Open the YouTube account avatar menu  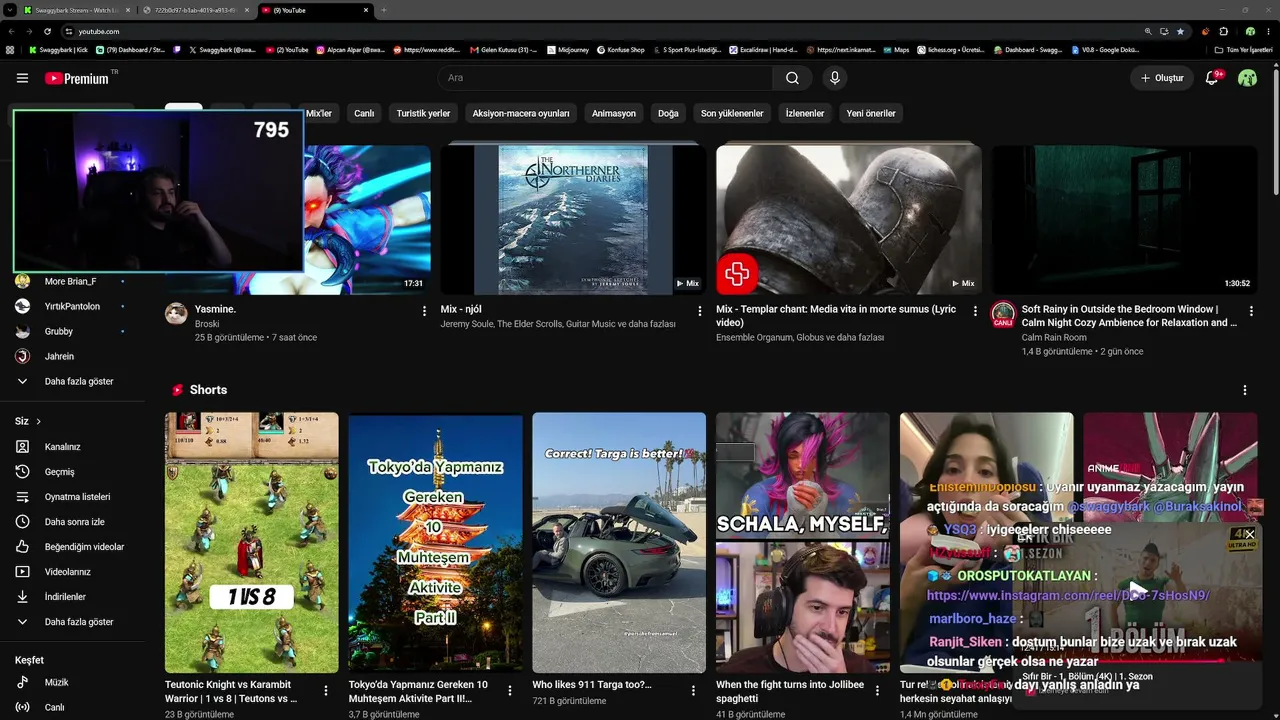tap(1247, 78)
